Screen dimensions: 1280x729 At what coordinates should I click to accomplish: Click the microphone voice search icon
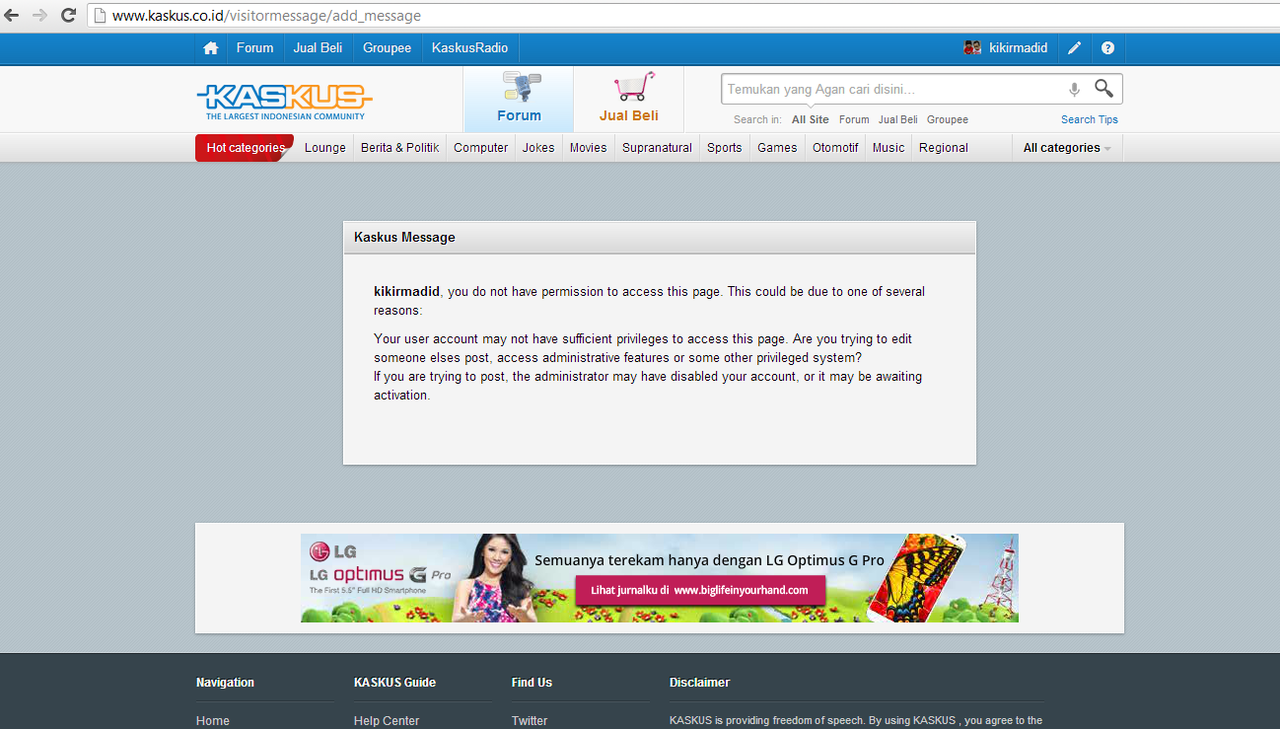point(1074,89)
